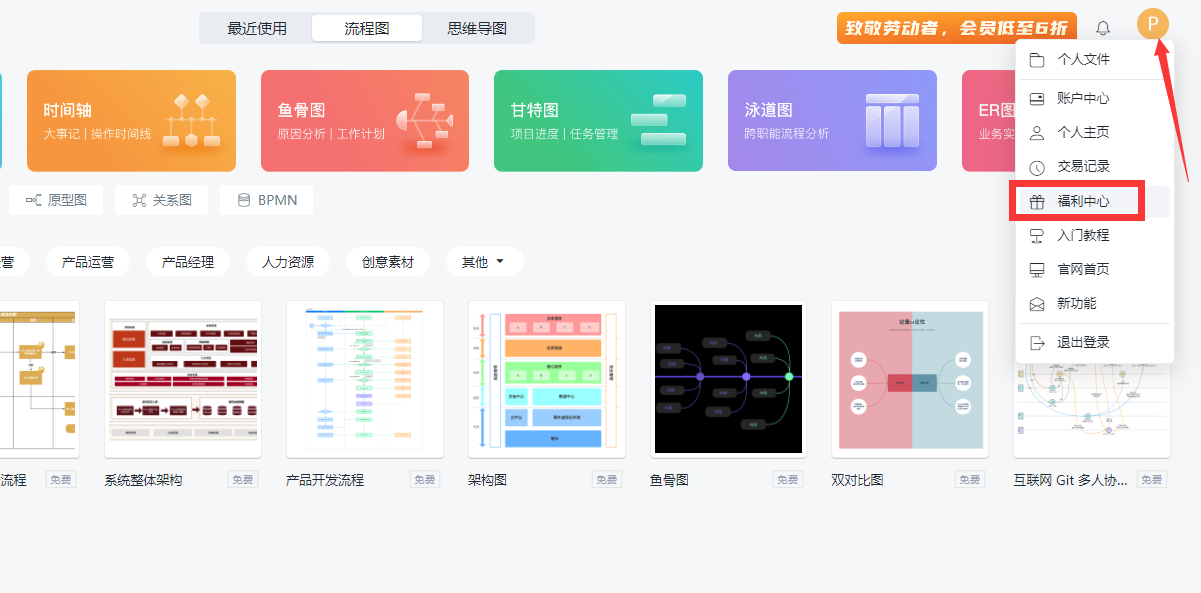Choose the 甘特图 template card

tap(598, 121)
